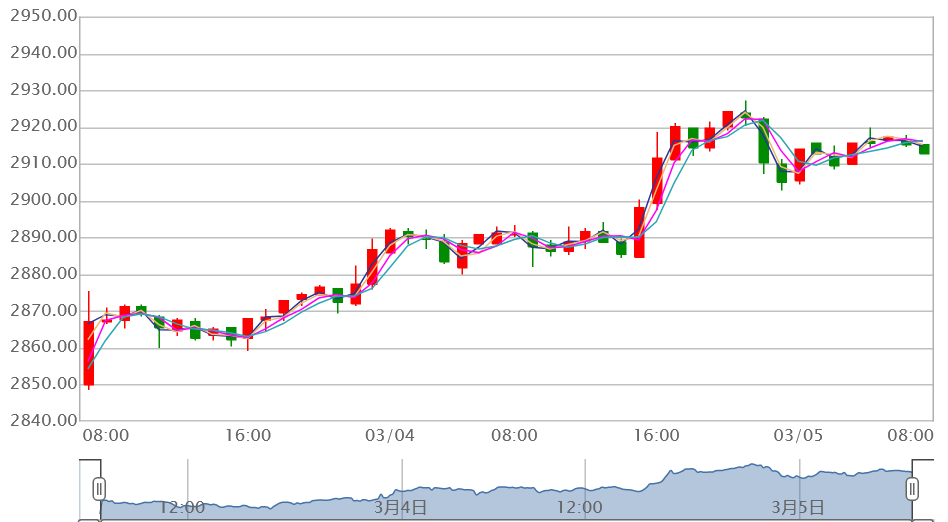Click the 3月5日 label in overview

coord(797,507)
